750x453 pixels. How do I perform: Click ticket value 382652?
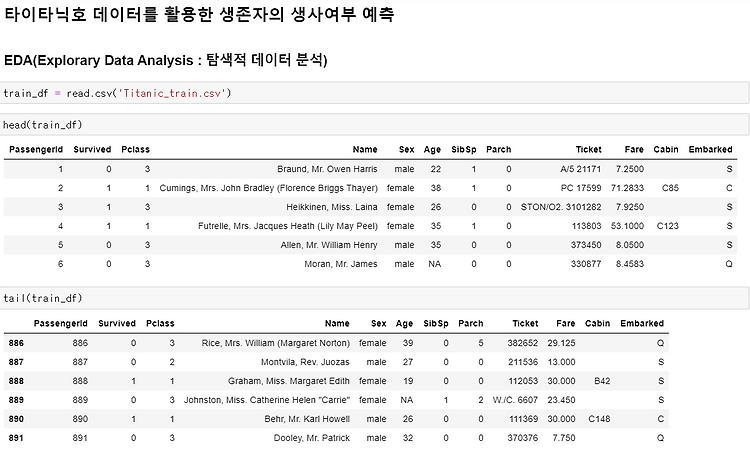point(522,343)
